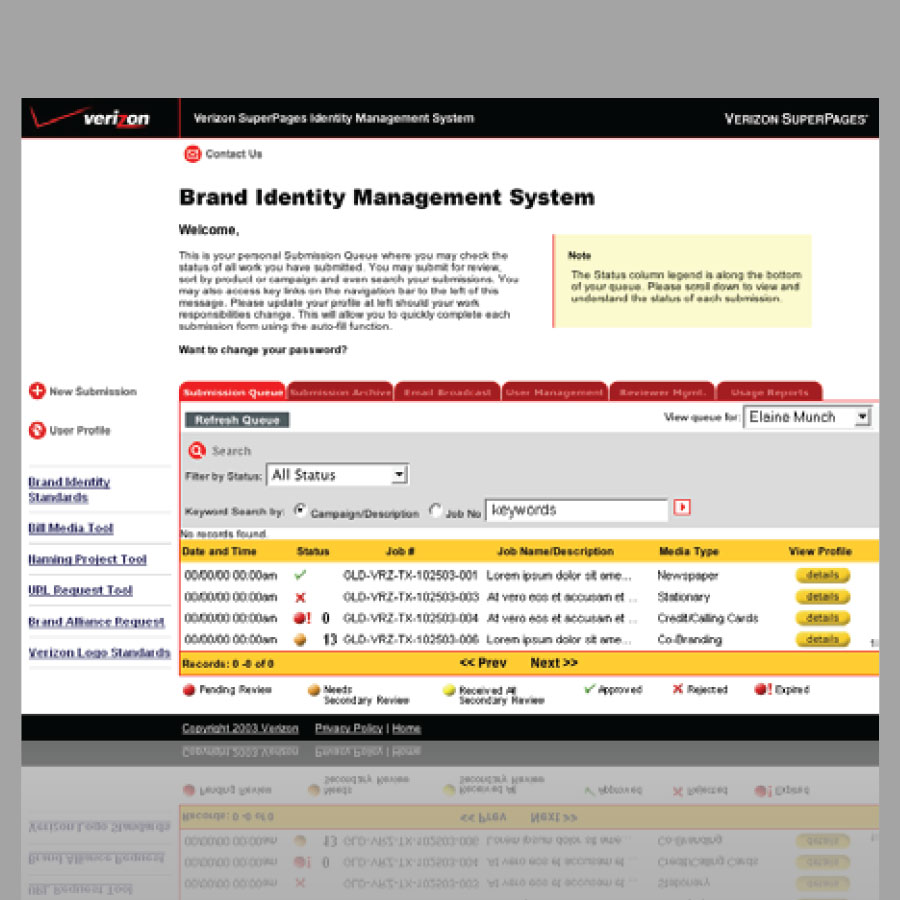Screen dimensions: 900x900
Task: Click details button for Credit/Calling Cards row
Action: point(823,618)
